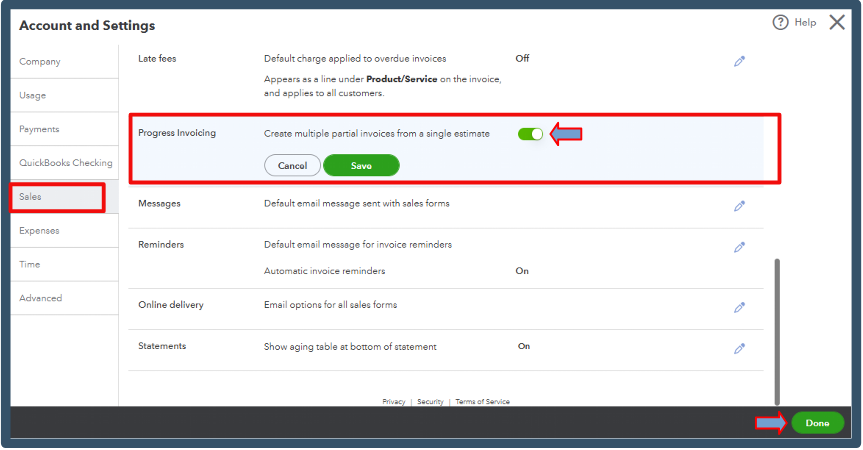Select the Late fees row label
Viewport: 863px width, 450px height.
(157, 58)
